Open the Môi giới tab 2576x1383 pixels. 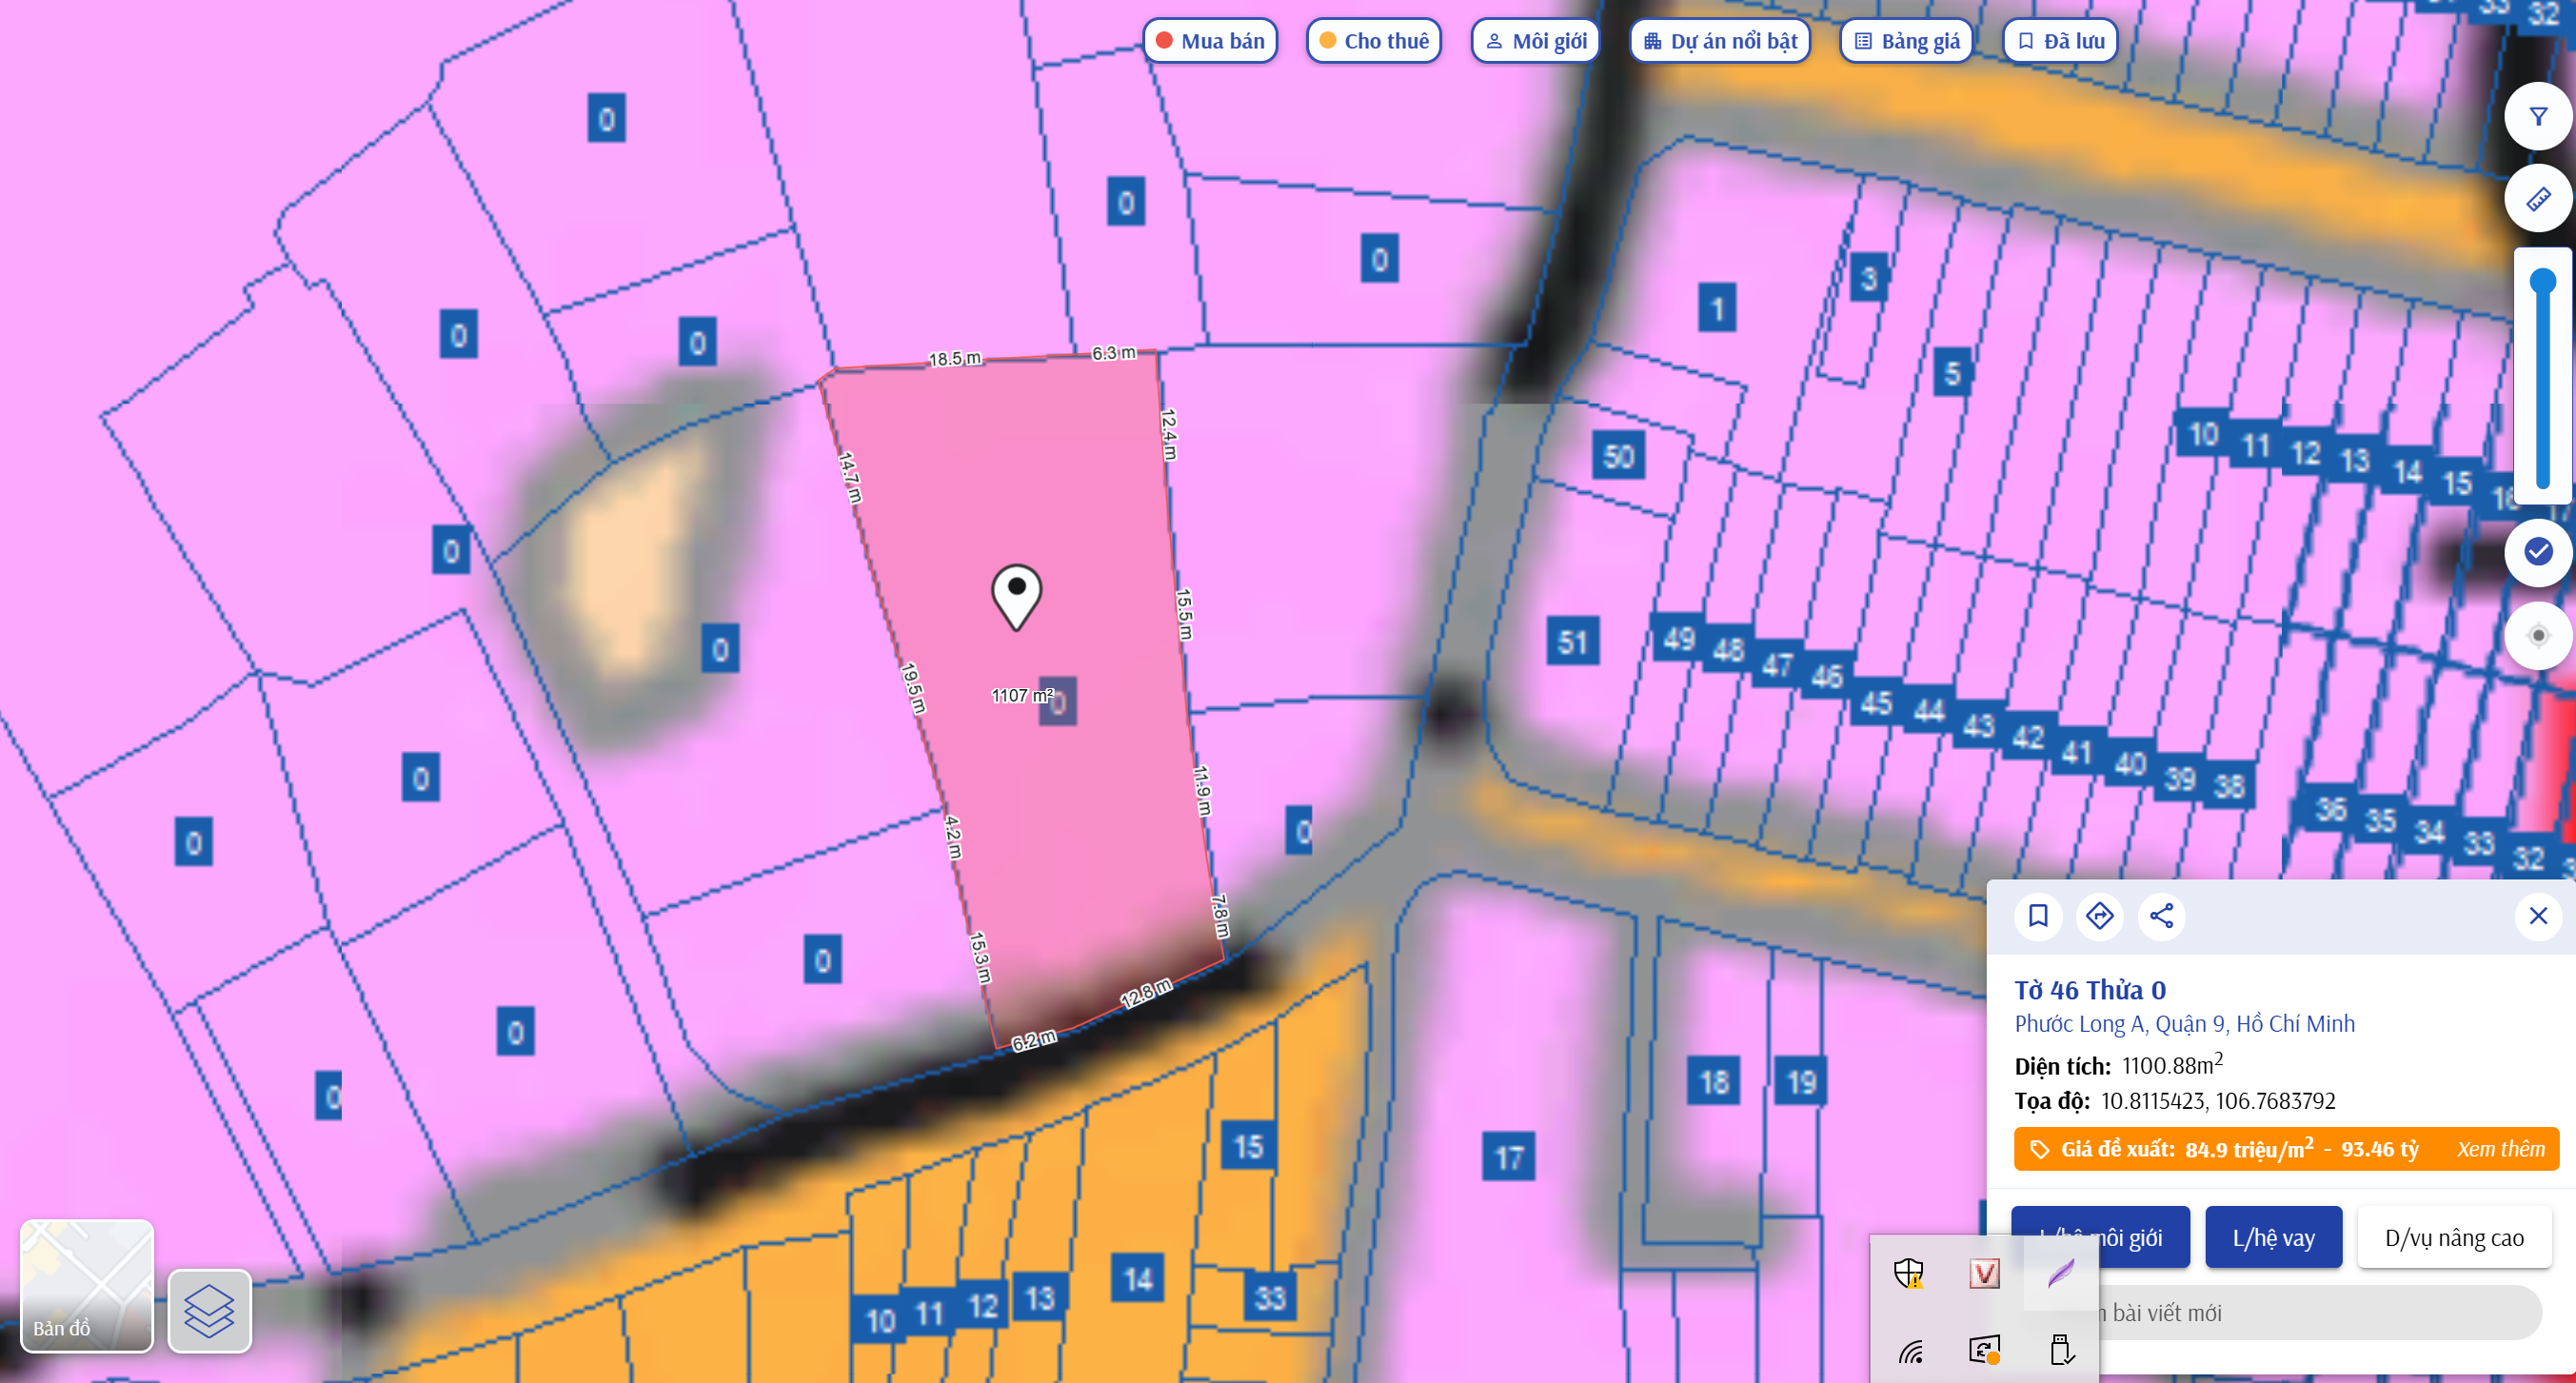(x=1536, y=41)
